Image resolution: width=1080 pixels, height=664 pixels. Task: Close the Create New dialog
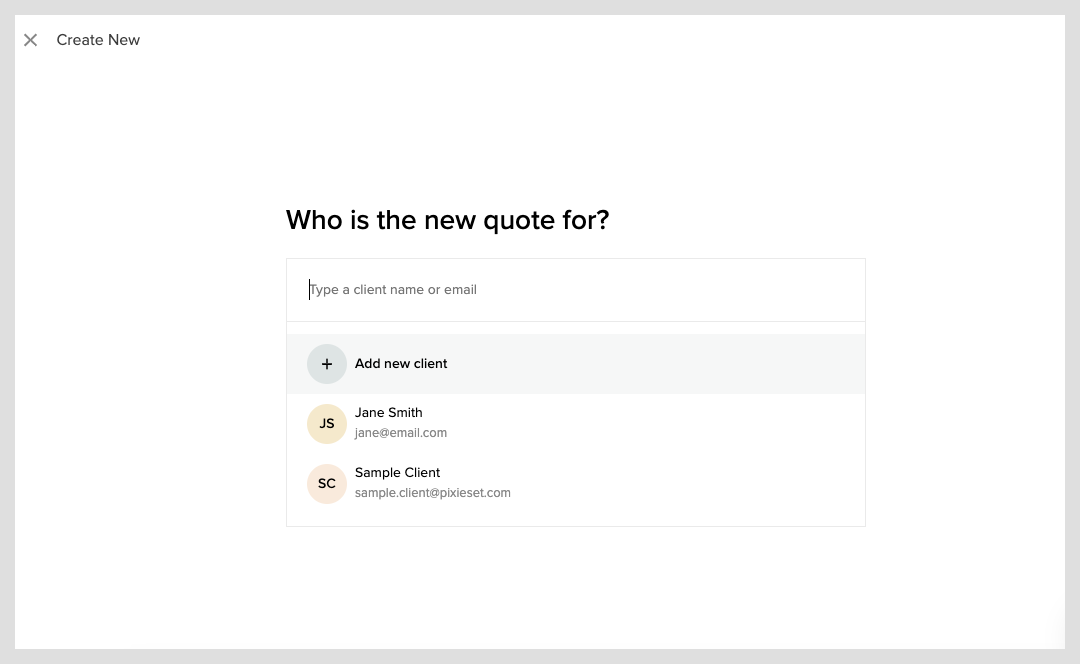pyautogui.click(x=30, y=40)
